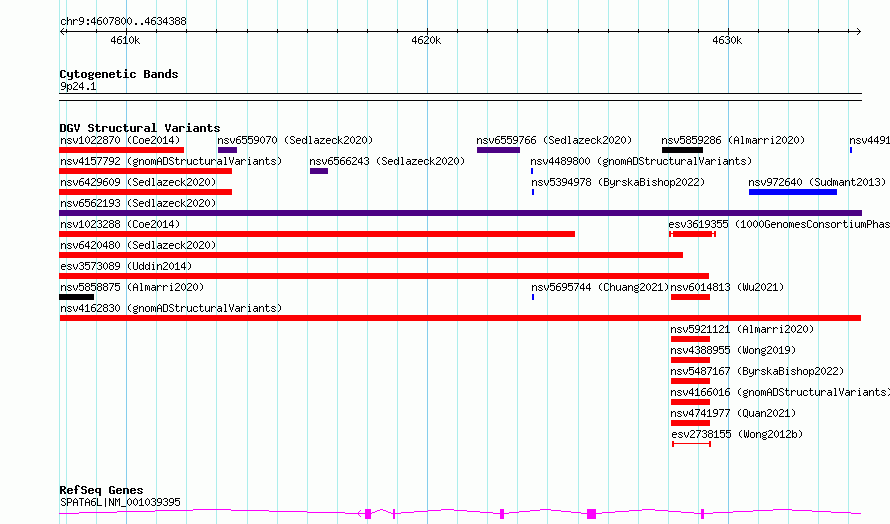Screen dimensions: 890x524
Task: Click the red bar under nsv6420480
Action: tap(371, 255)
